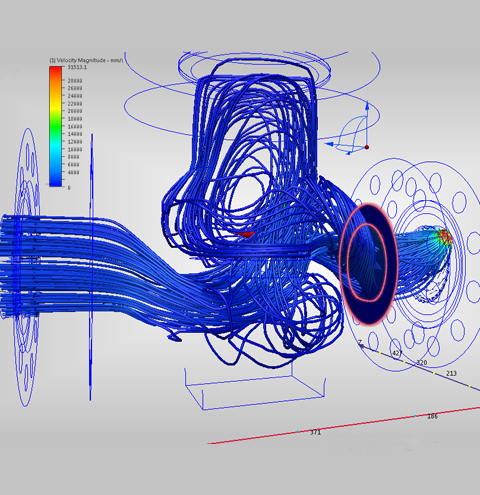Click the green band of the velocity legend
The height and width of the screenshot is (495, 480).
tap(56, 127)
